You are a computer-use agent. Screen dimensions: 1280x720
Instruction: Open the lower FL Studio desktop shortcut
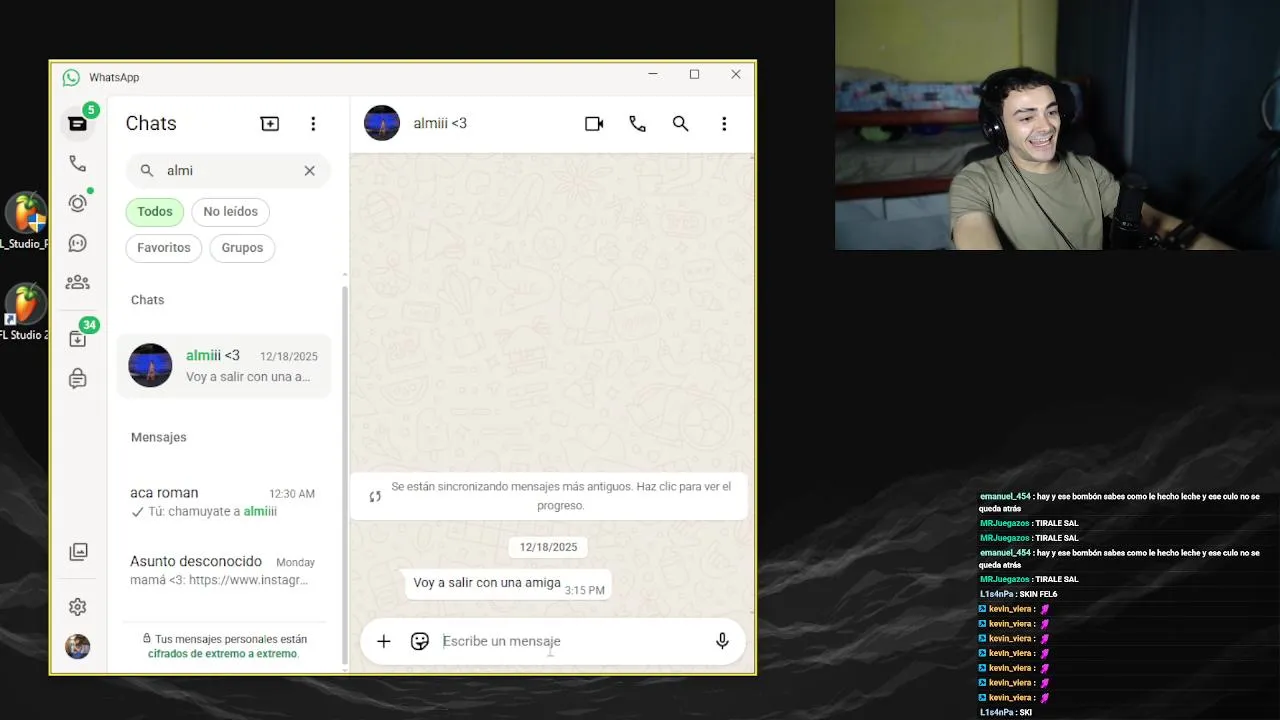click(x=24, y=313)
